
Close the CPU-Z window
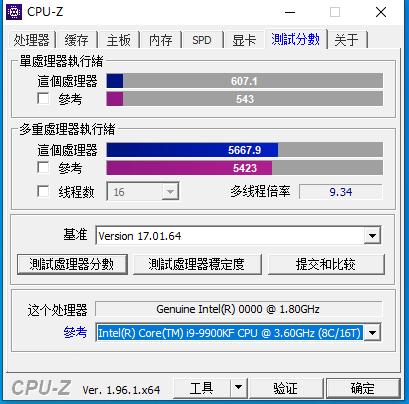(x=381, y=12)
